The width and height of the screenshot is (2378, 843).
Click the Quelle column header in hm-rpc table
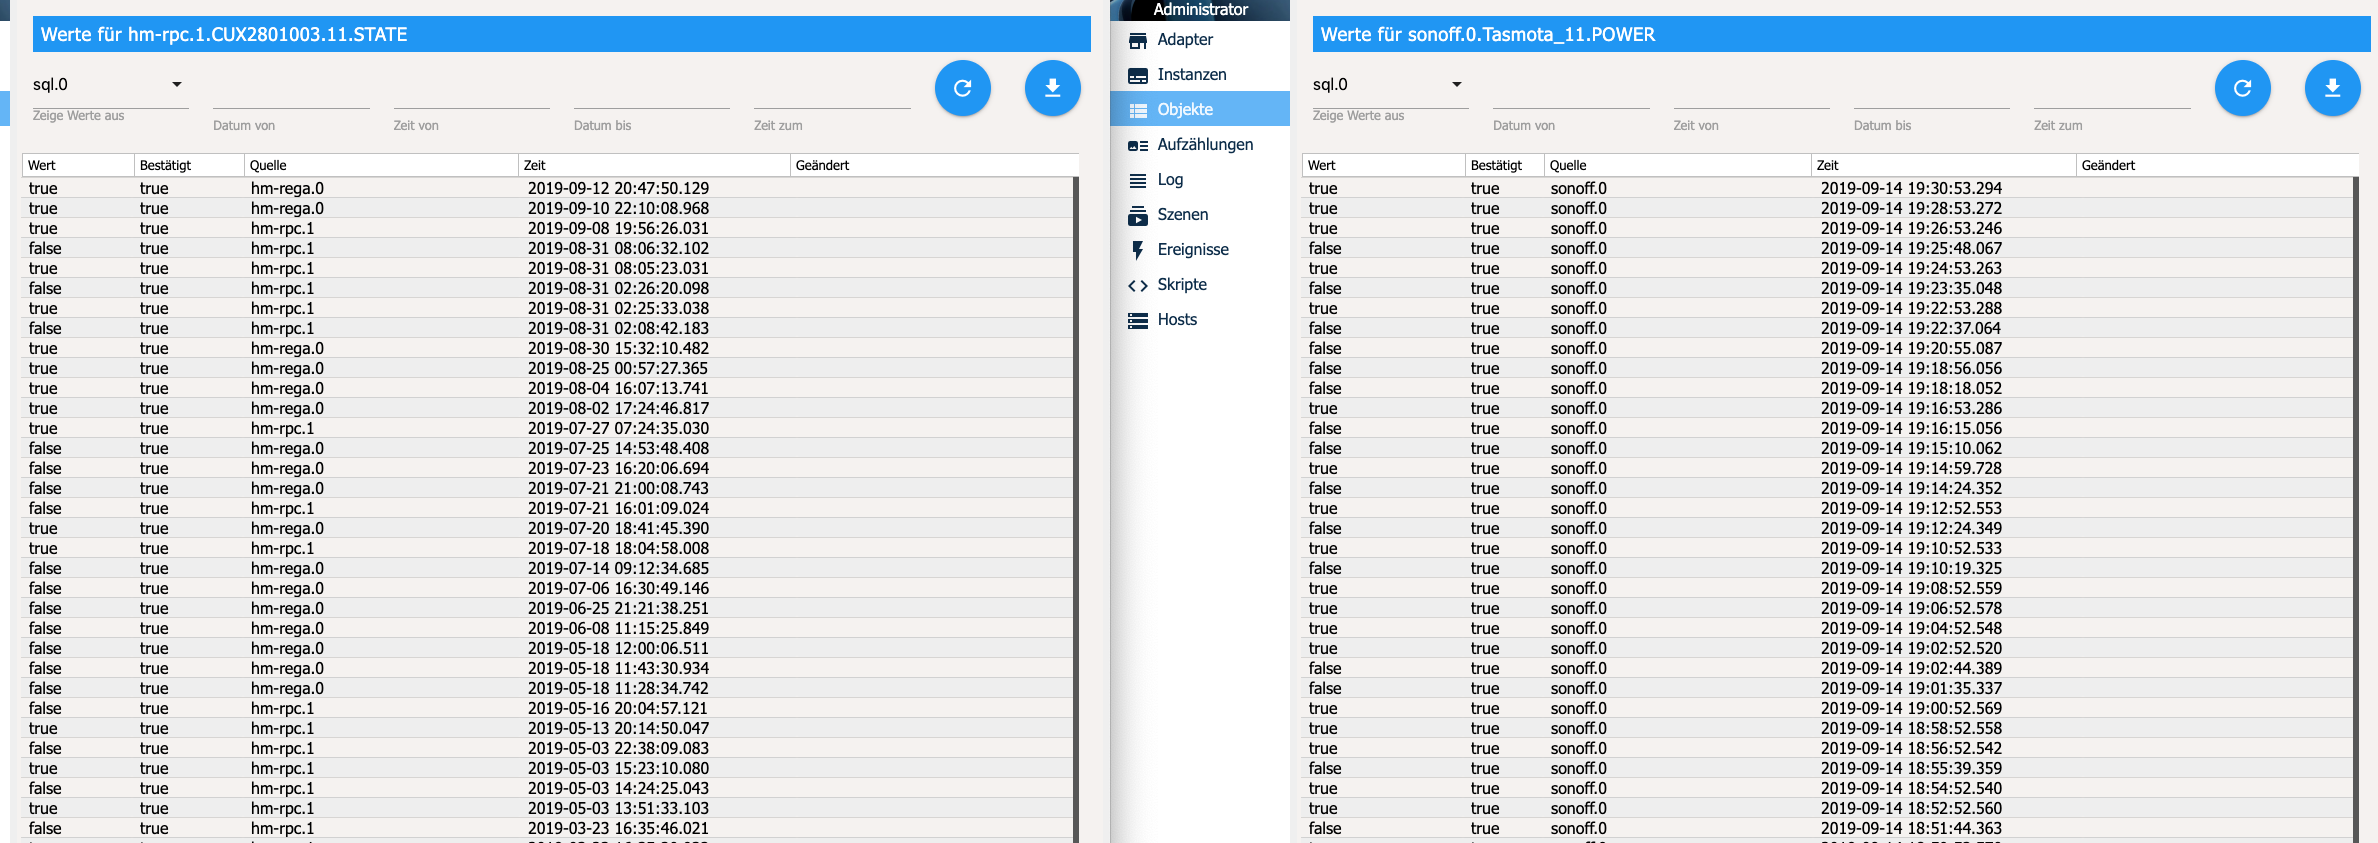pyautogui.click(x=381, y=165)
